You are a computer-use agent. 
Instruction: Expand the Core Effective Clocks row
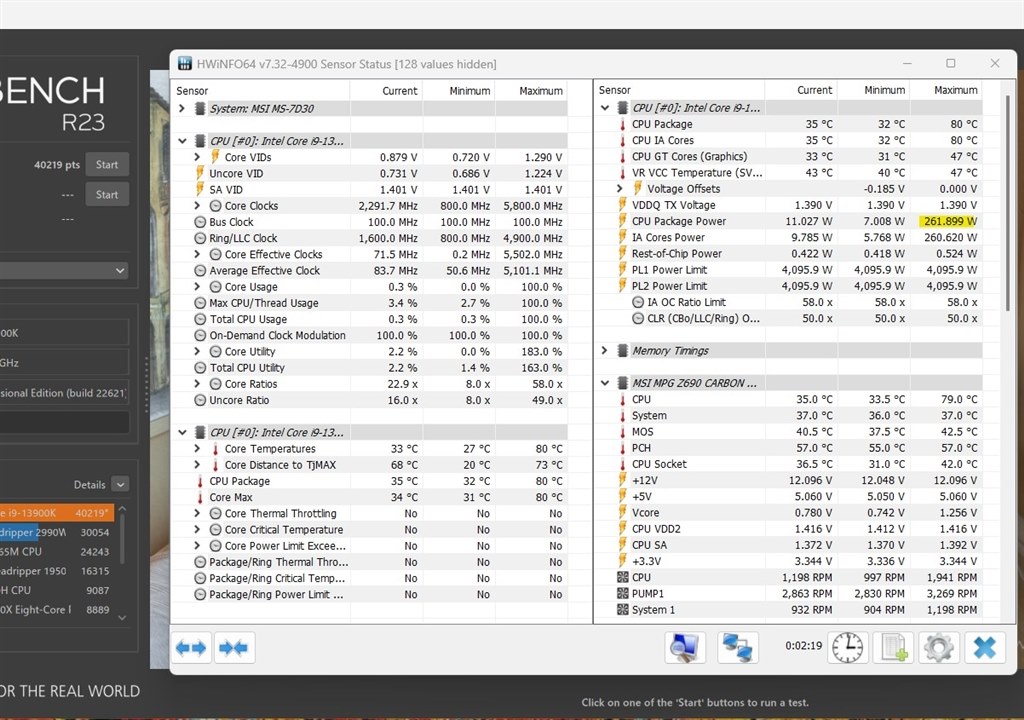tap(197, 254)
